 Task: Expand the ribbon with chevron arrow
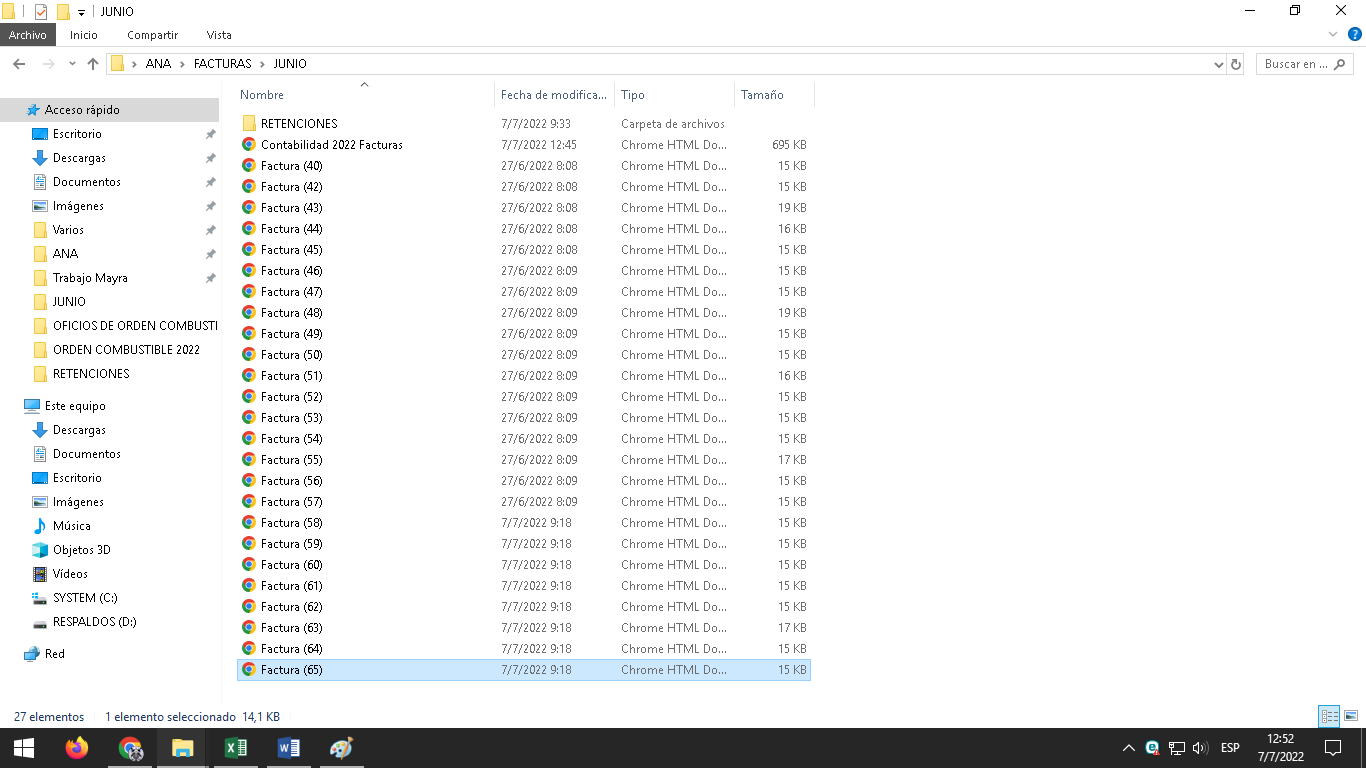1333,35
